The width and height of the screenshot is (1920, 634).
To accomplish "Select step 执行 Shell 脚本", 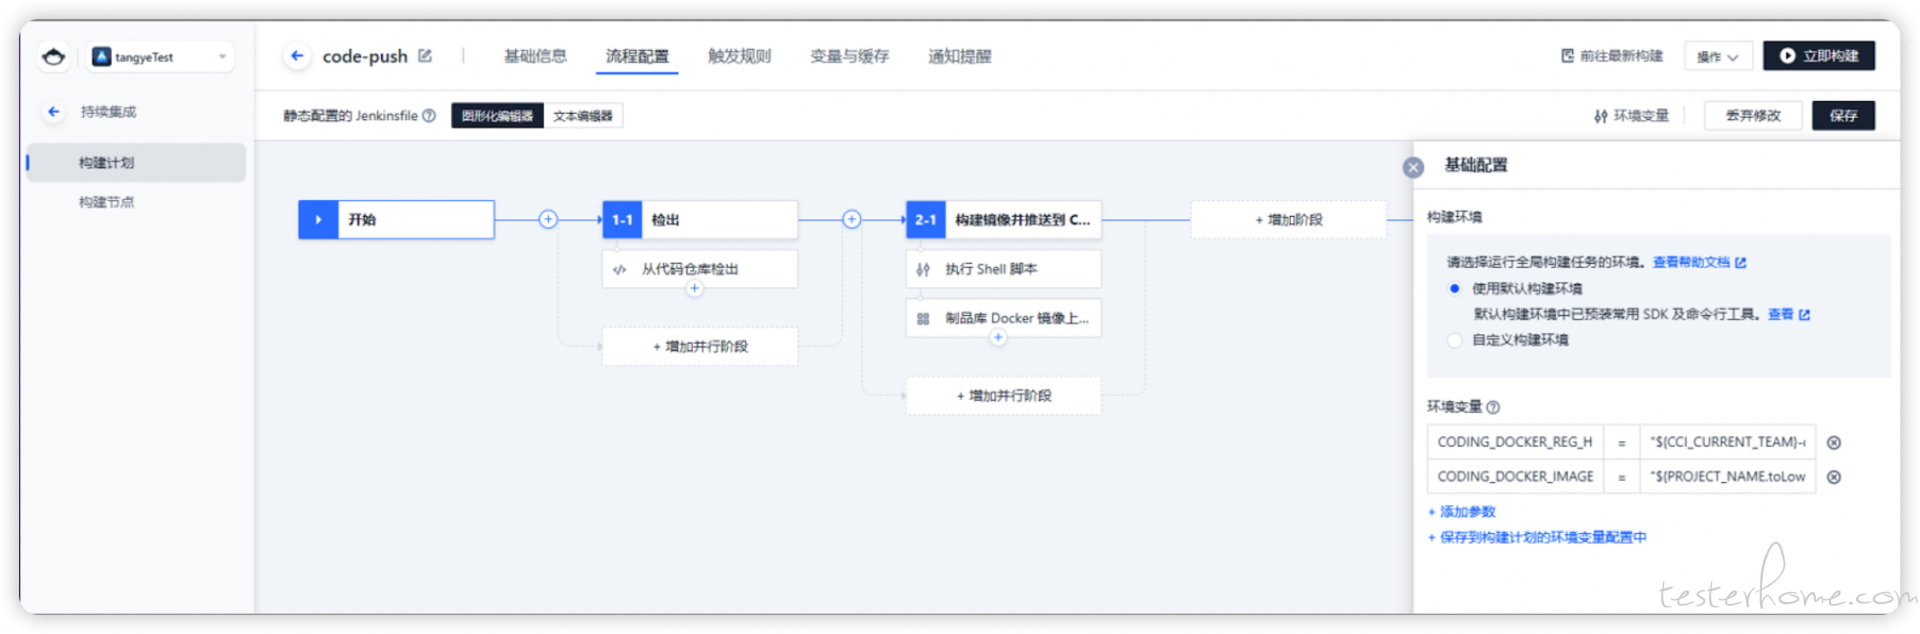I will 1003,269.
